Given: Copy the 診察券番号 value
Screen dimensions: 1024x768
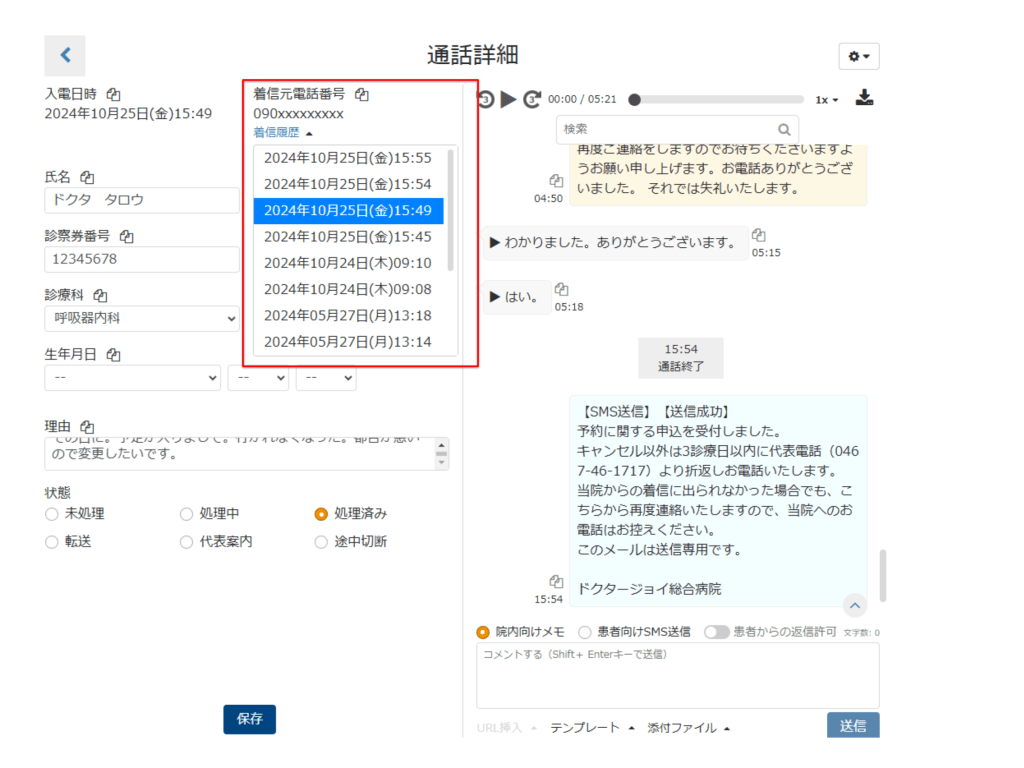Looking at the screenshot, I should coord(126,237).
